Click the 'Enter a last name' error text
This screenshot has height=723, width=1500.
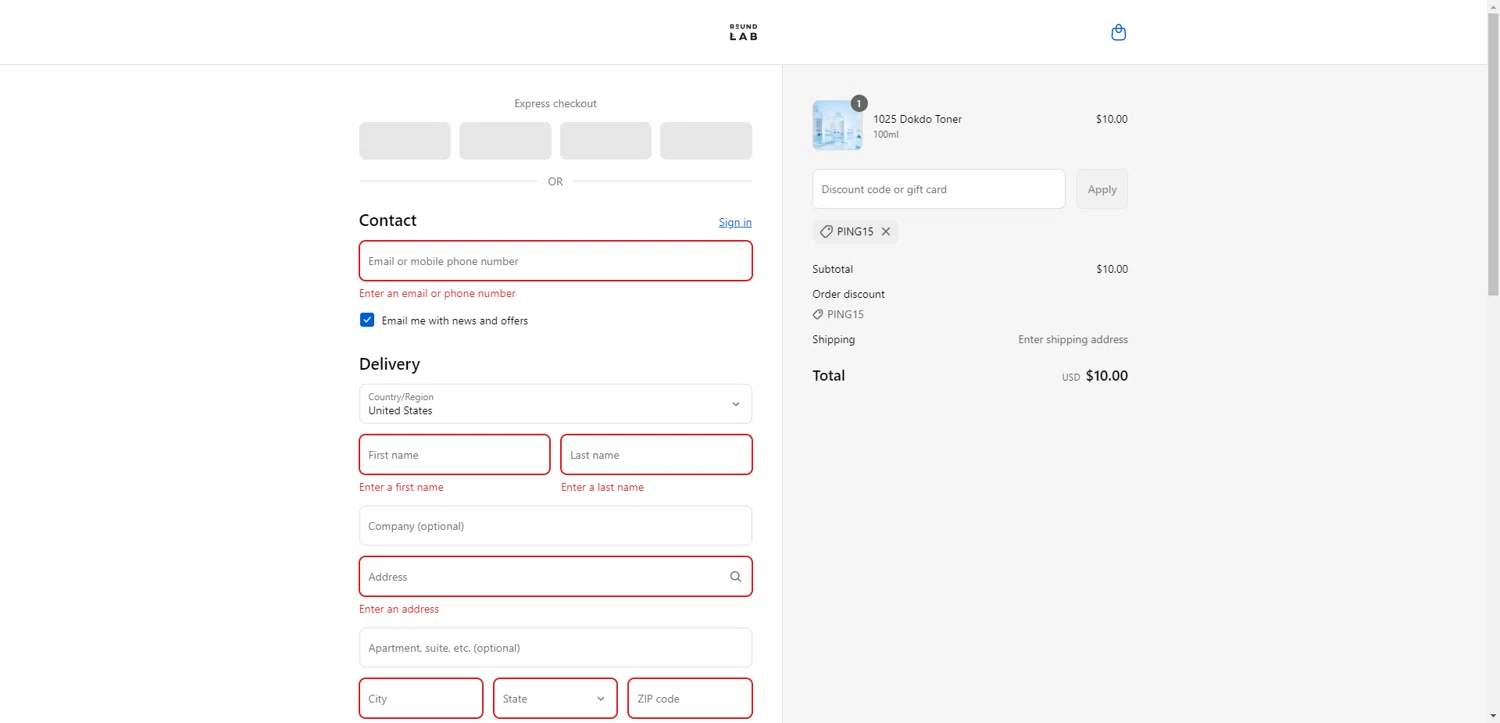(602, 488)
